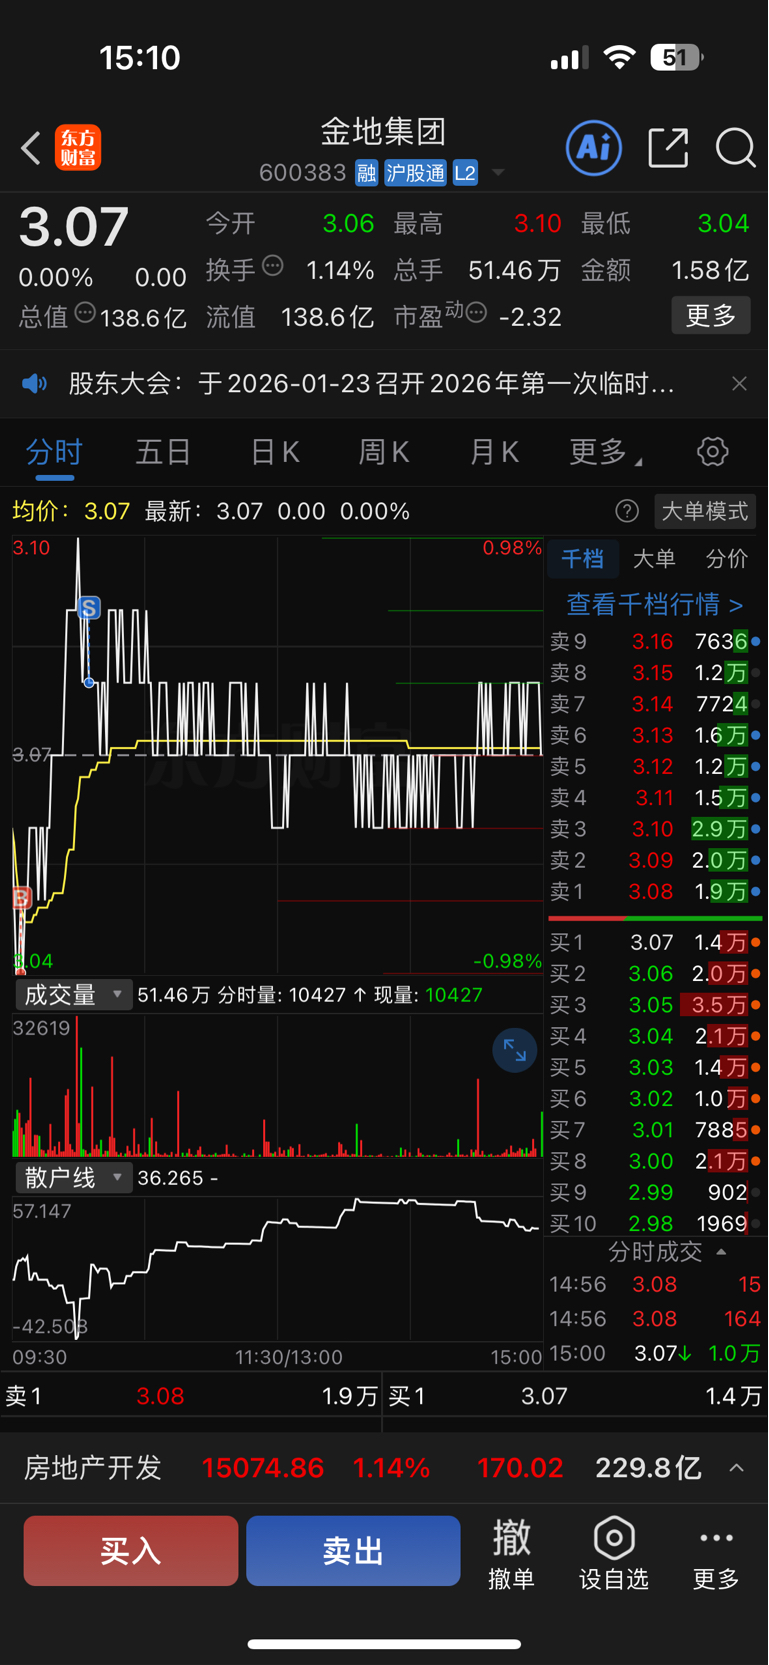This screenshot has height=1665, width=769.
Task: Open the Ai assistant icon
Action: click(x=594, y=148)
